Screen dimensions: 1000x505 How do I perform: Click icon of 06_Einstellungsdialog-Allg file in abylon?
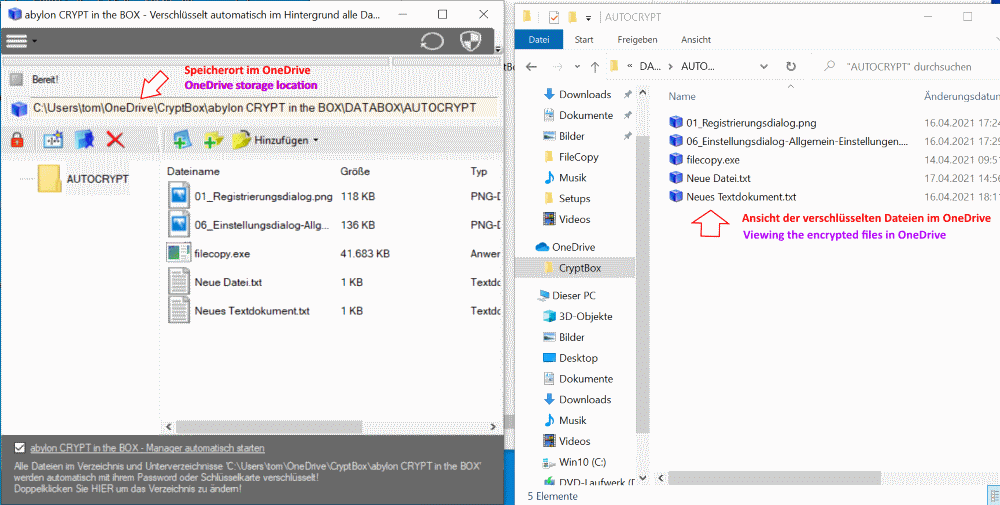(179, 224)
